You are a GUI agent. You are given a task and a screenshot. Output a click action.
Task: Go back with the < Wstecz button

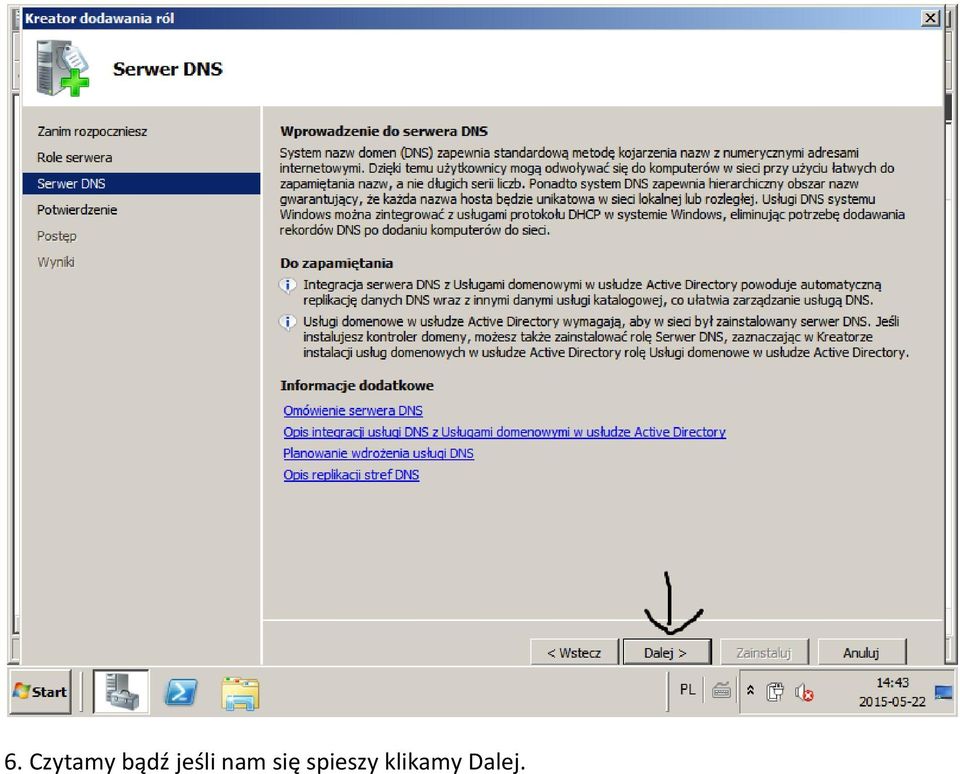[x=574, y=653]
